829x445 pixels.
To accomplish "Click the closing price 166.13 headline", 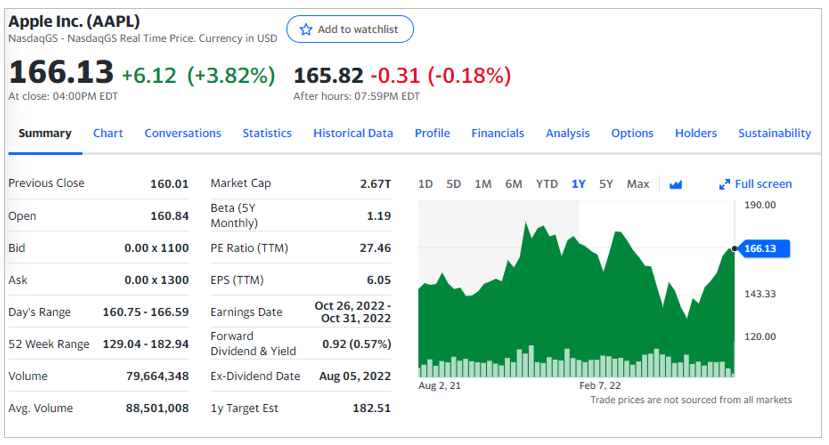I will click(x=61, y=72).
